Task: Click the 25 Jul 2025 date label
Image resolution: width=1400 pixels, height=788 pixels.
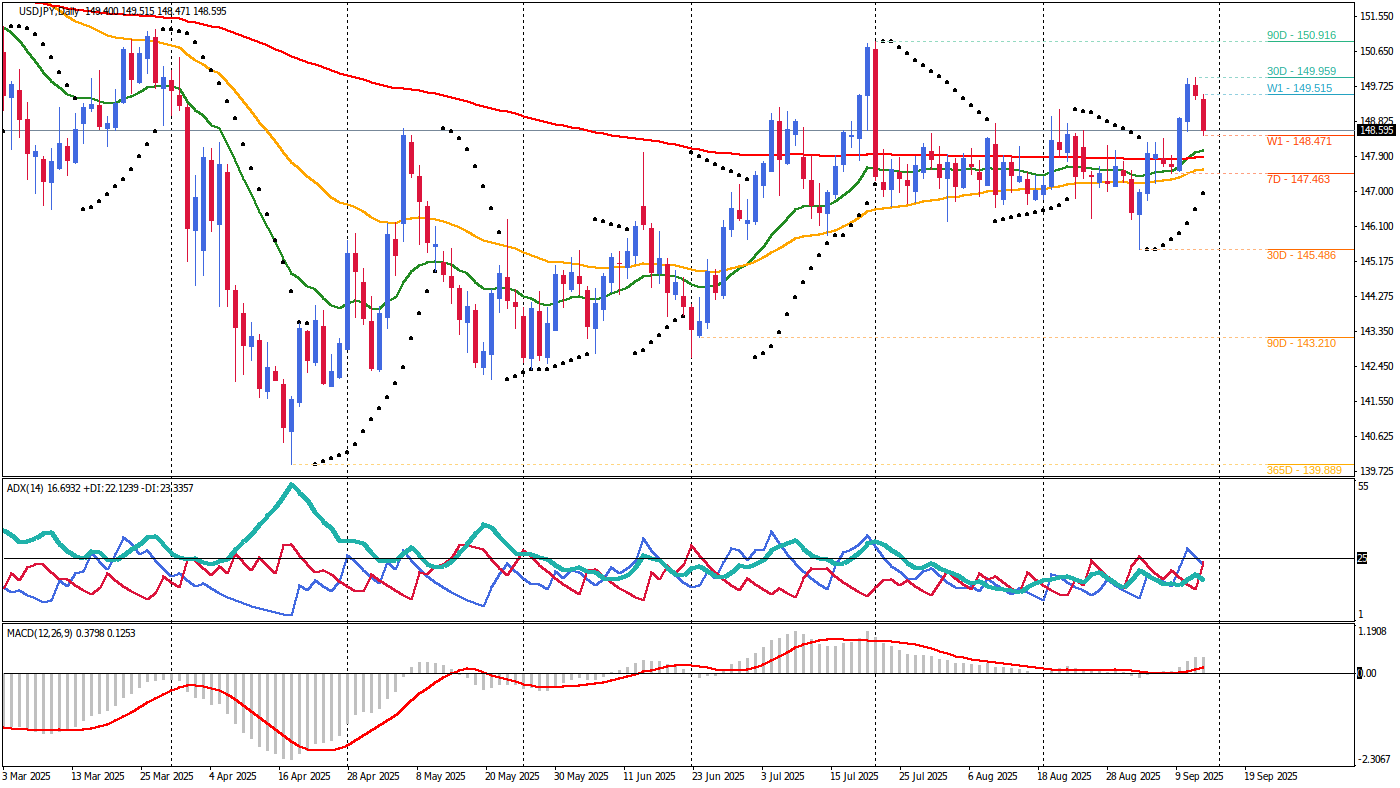Action: [923, 776]
